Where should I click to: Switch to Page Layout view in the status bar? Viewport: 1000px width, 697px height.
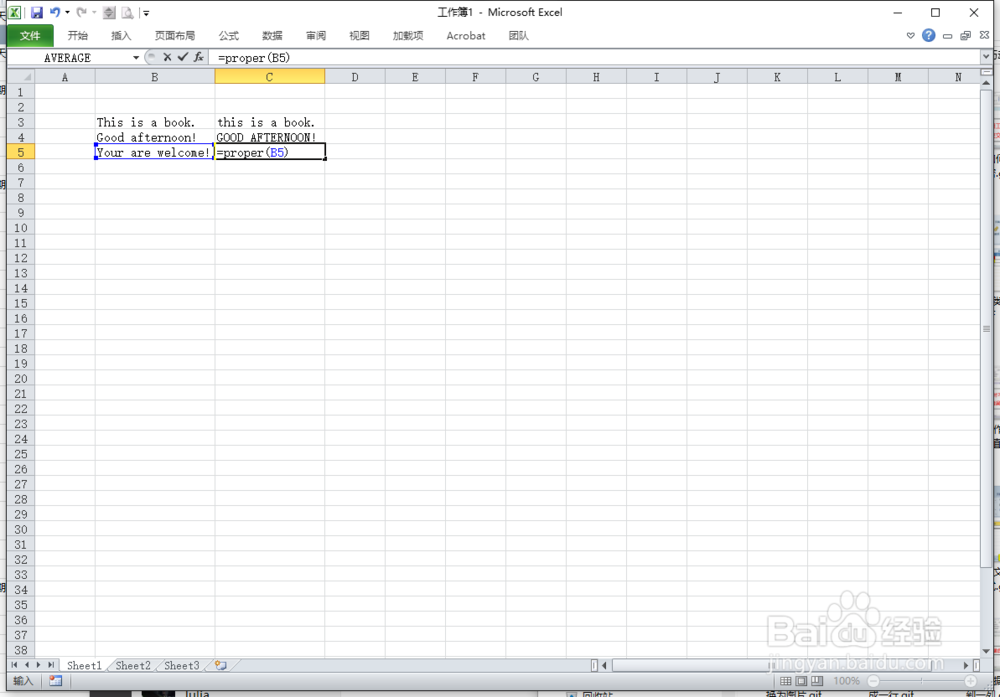(x=801, y=681)
